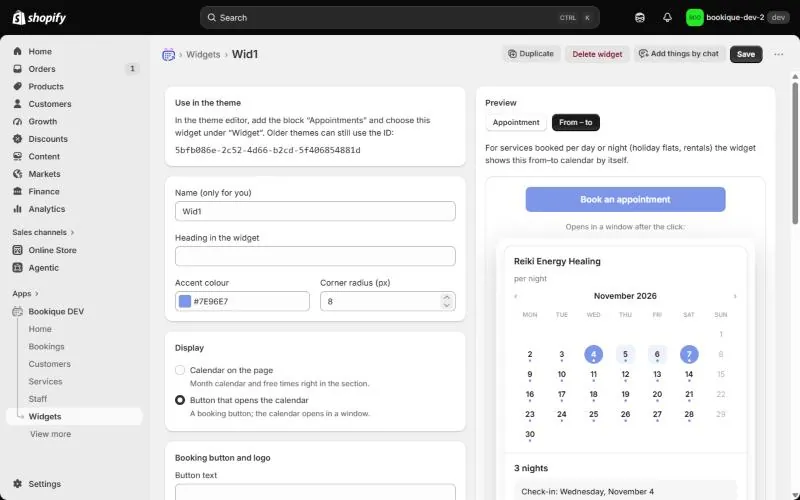Go to next month in preview calendar

click(735, 296)
